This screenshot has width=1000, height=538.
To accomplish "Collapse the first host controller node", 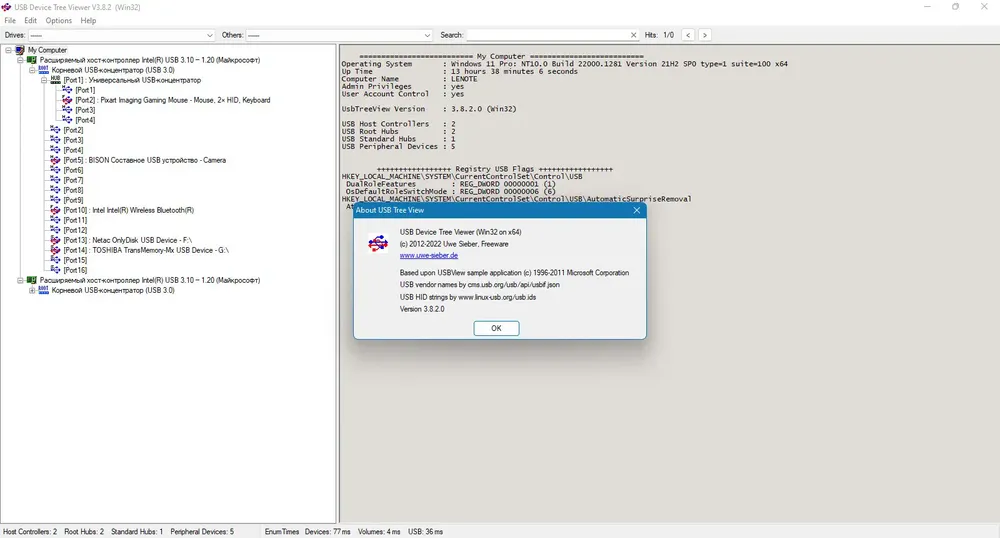I will pyautogui.click(x=20, y=60).
